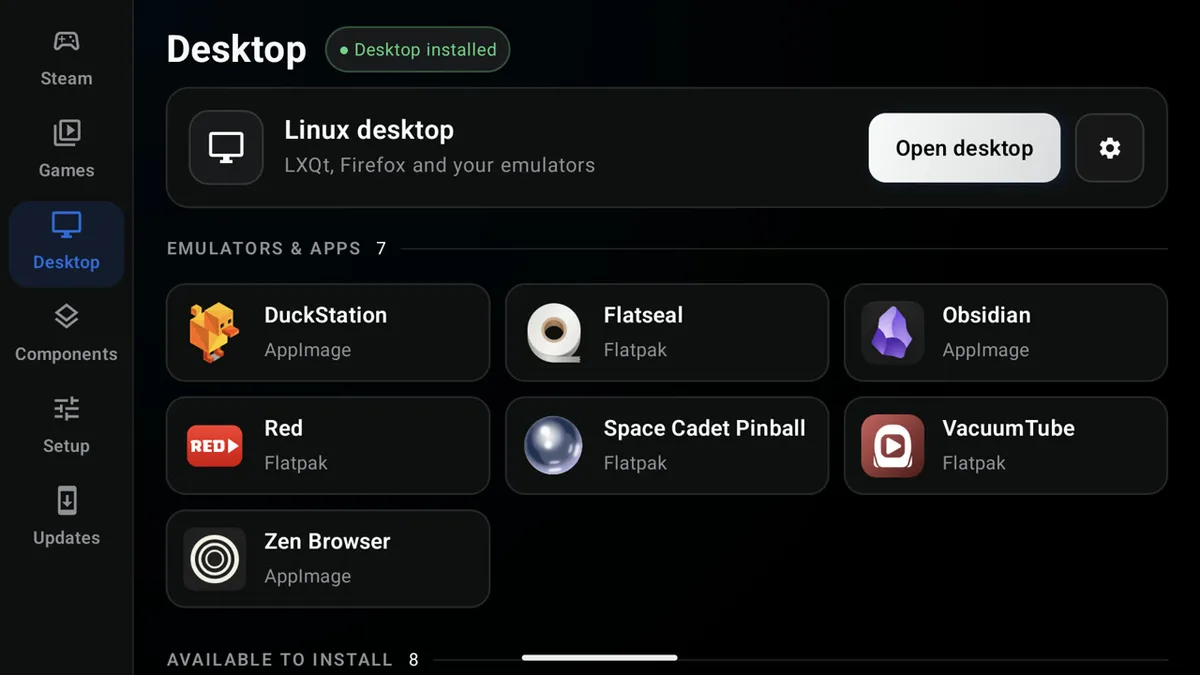
Task: Select the Zen Browser app name
Action: 327,541
